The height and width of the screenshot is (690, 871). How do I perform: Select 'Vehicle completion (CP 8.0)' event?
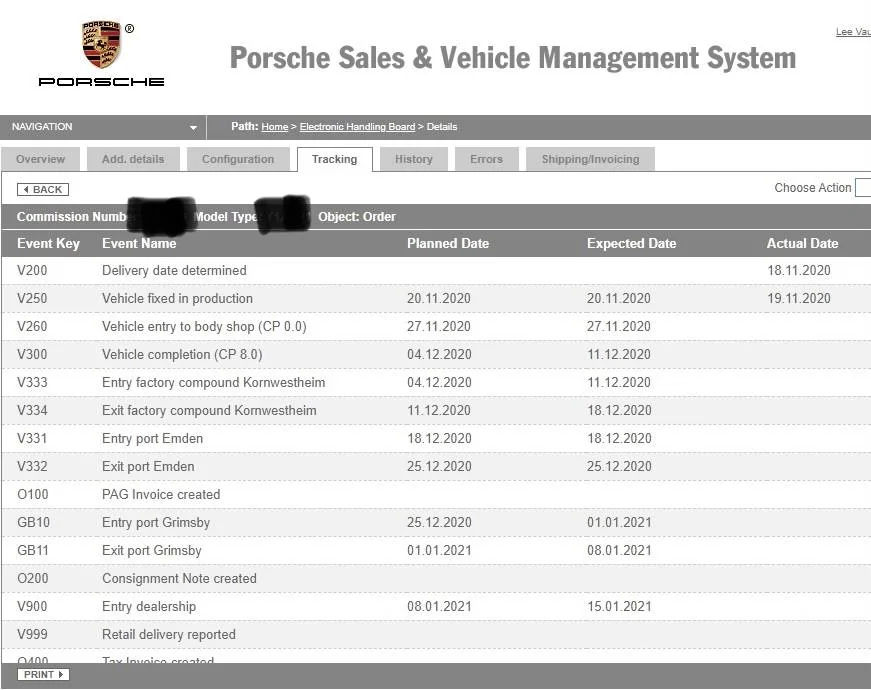(182, 354)
